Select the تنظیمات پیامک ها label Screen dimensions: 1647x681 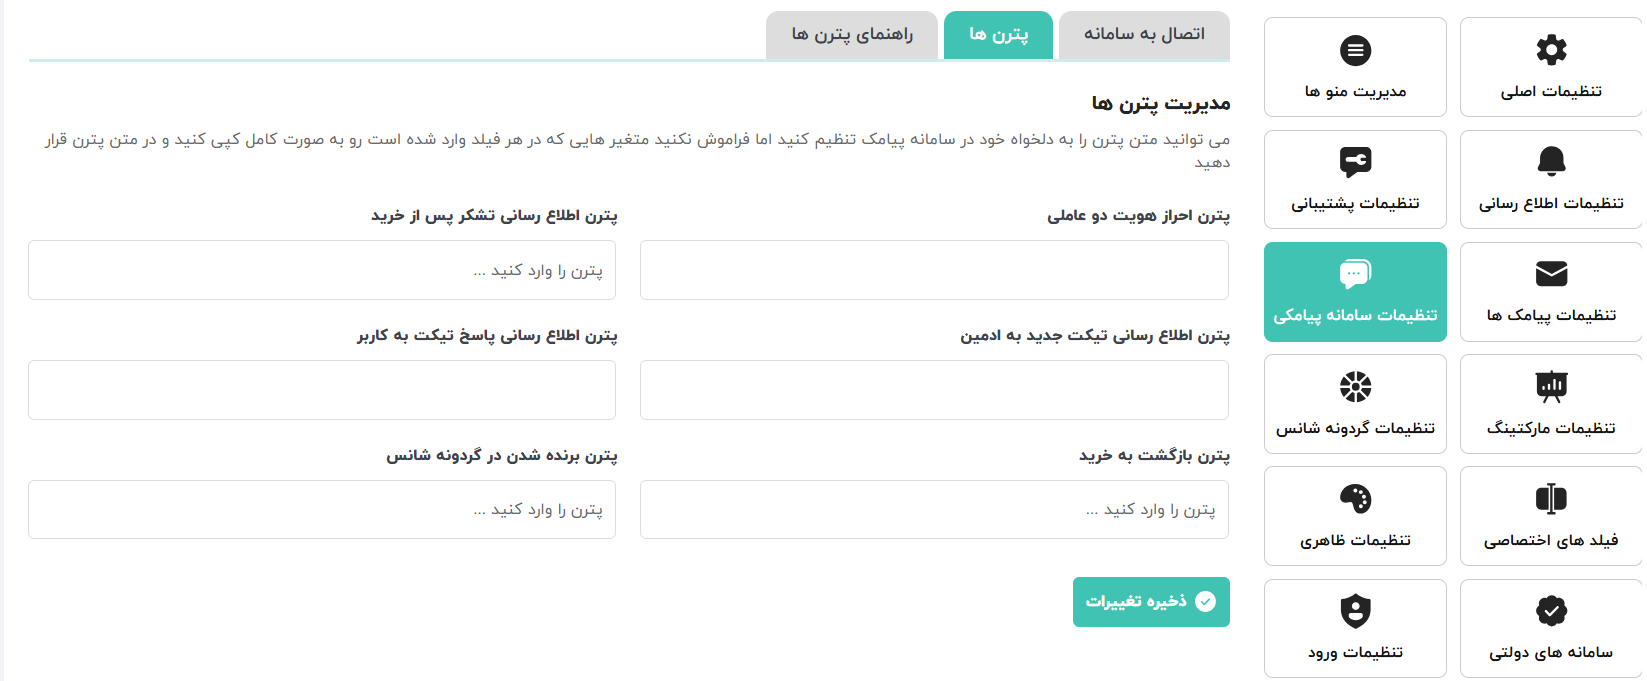click(x=1551, y=315)
